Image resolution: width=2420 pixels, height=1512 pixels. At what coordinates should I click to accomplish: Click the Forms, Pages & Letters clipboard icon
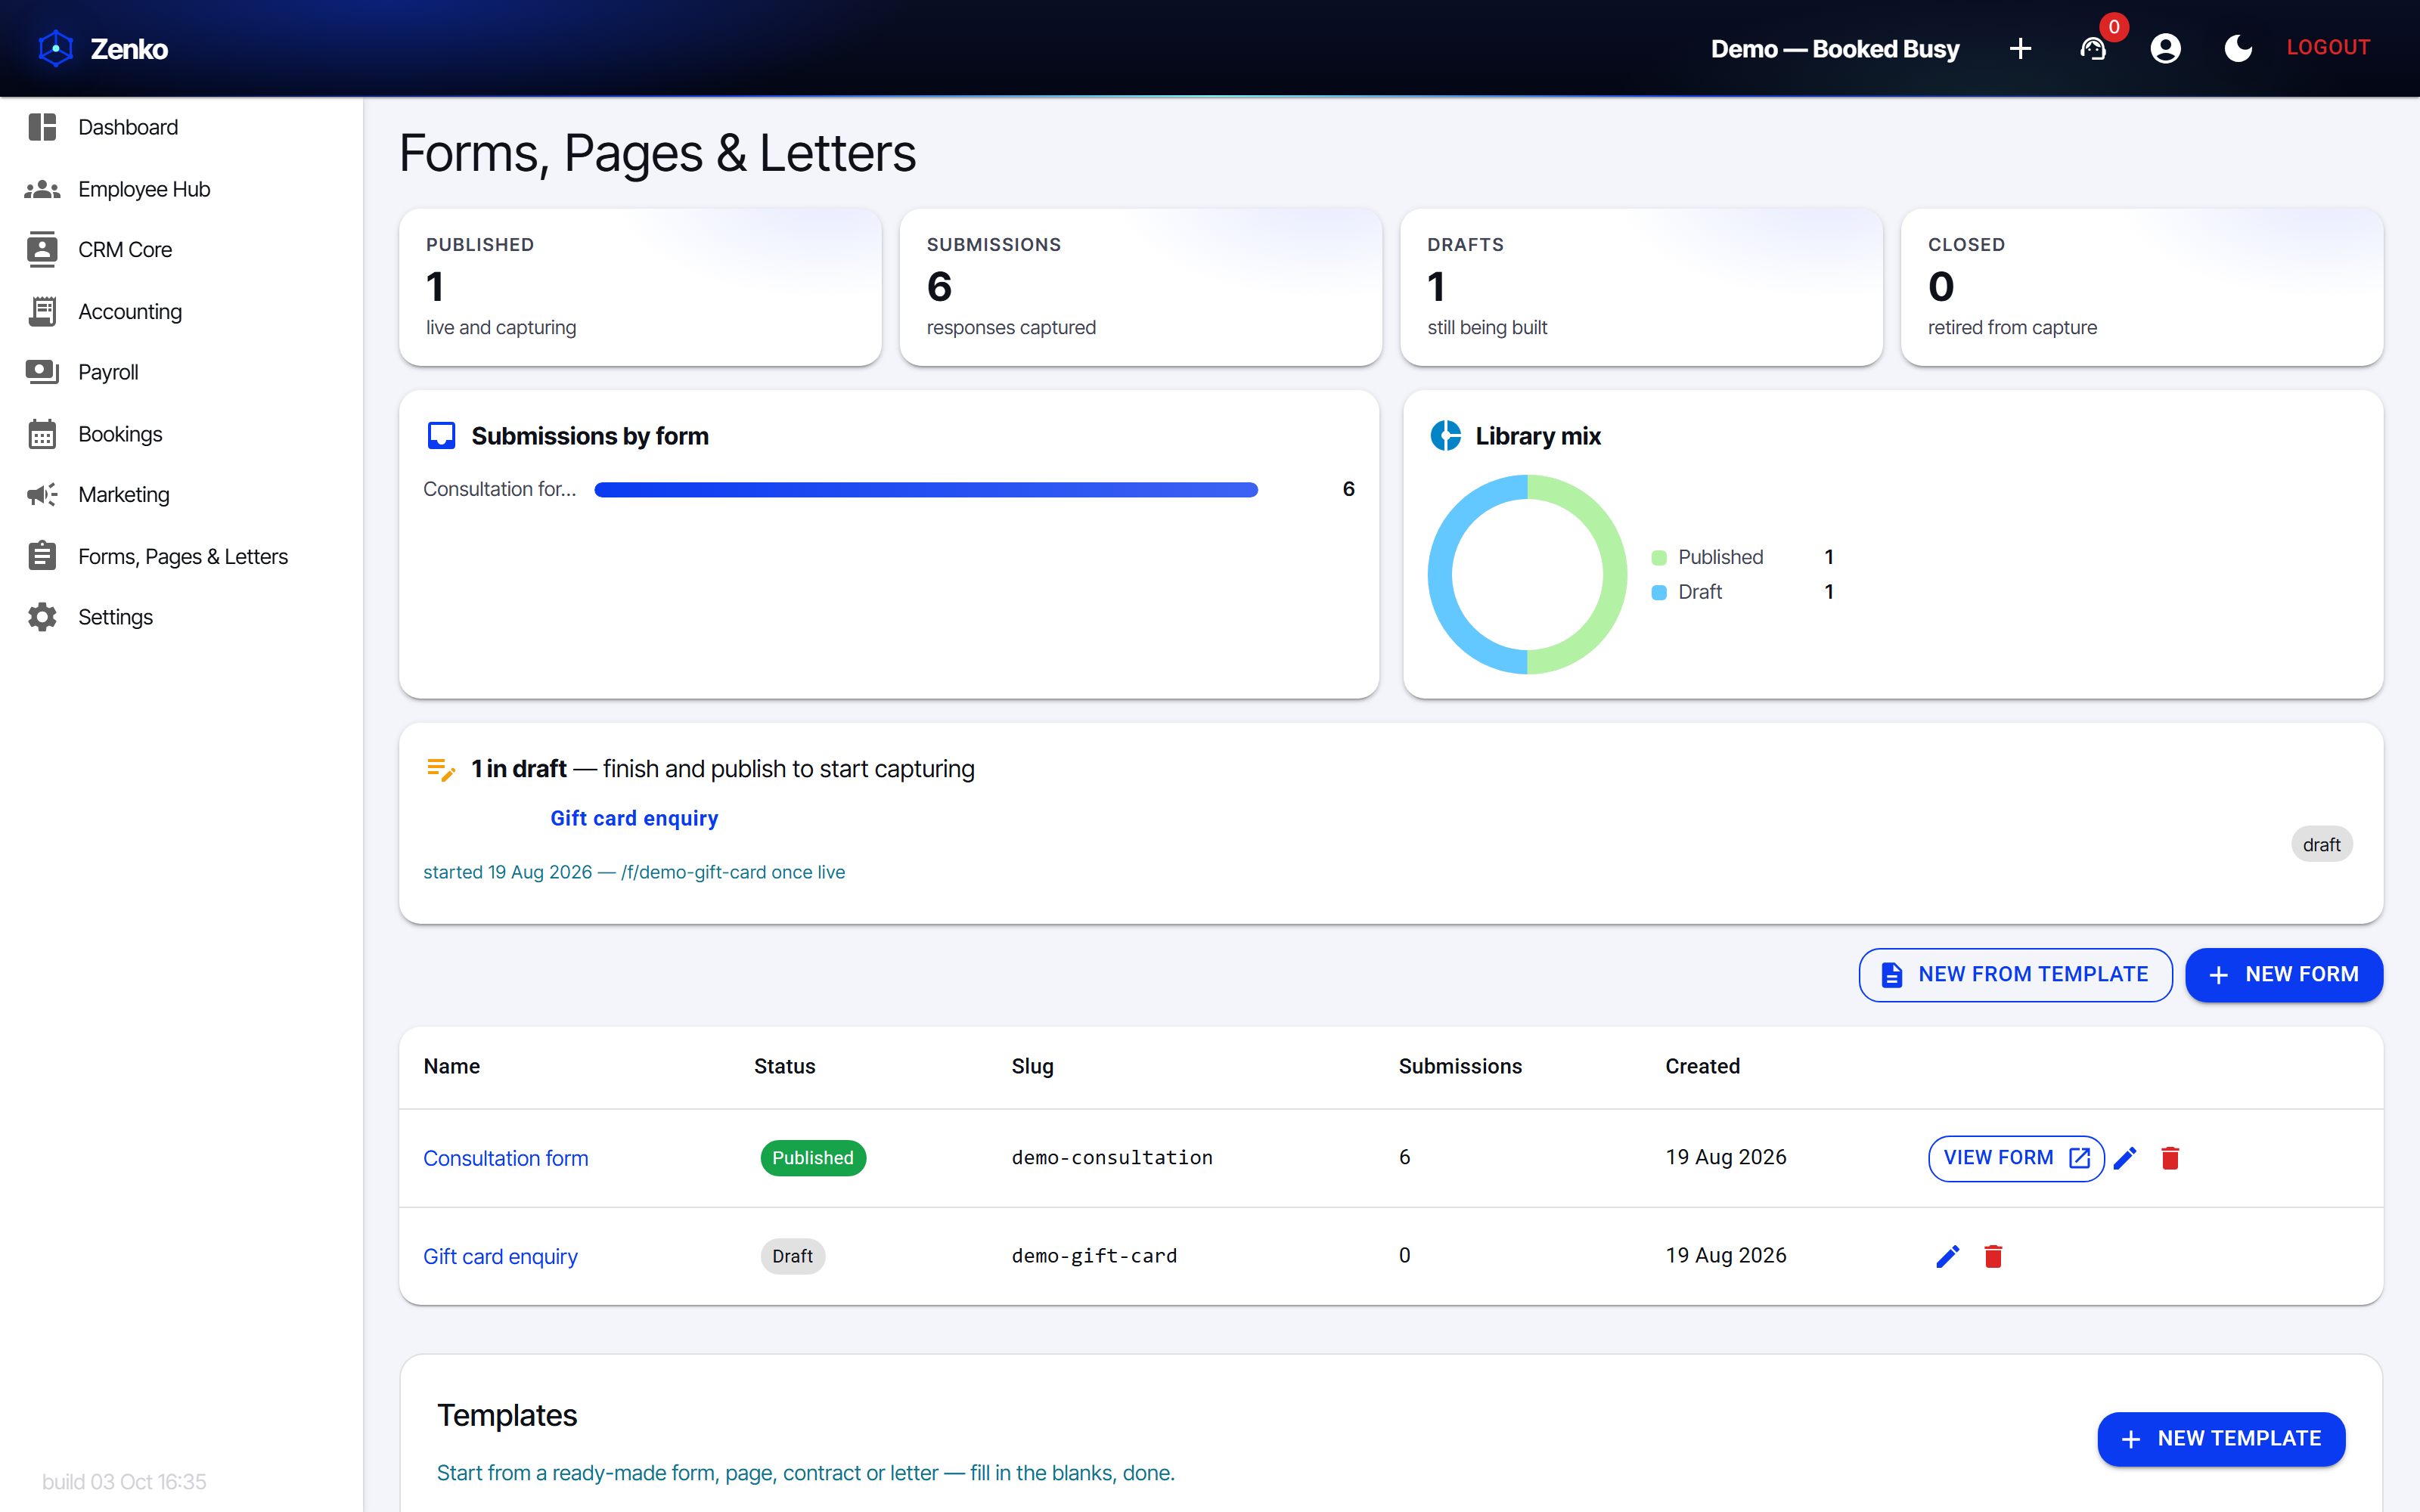click(x=42, y=556)
